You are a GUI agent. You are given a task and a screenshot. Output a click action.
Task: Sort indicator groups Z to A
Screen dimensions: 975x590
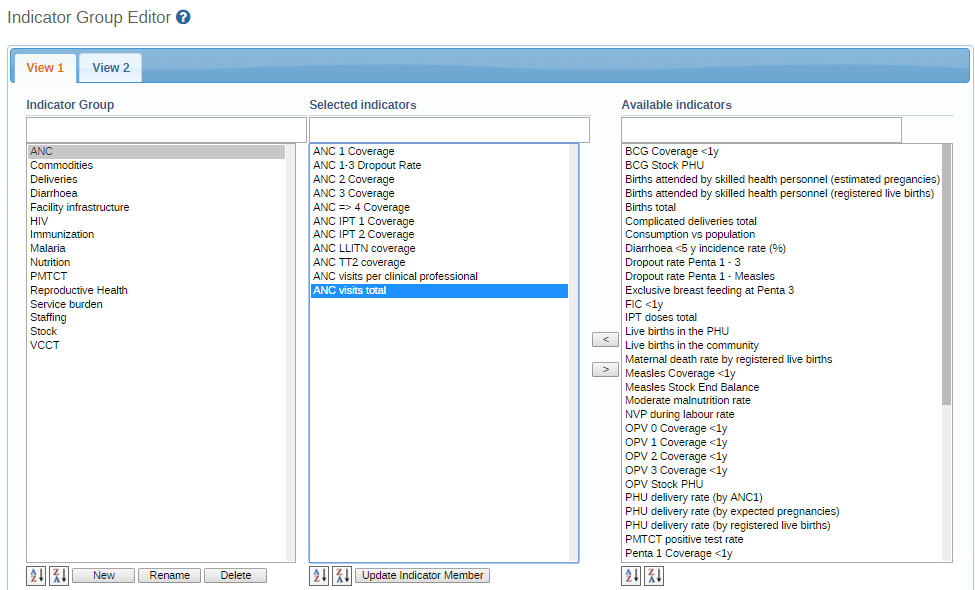(59, 576)
